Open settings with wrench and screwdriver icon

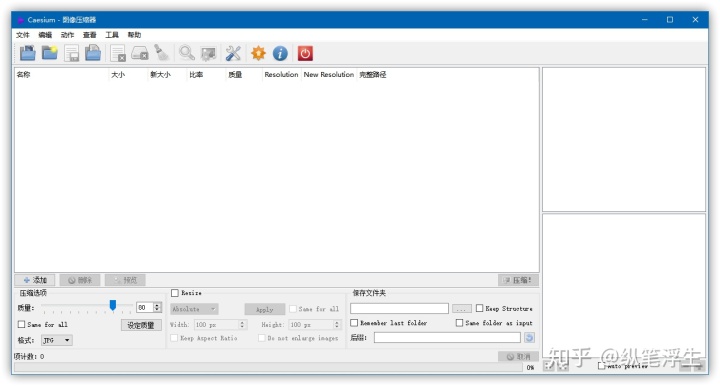coord(233,53)
